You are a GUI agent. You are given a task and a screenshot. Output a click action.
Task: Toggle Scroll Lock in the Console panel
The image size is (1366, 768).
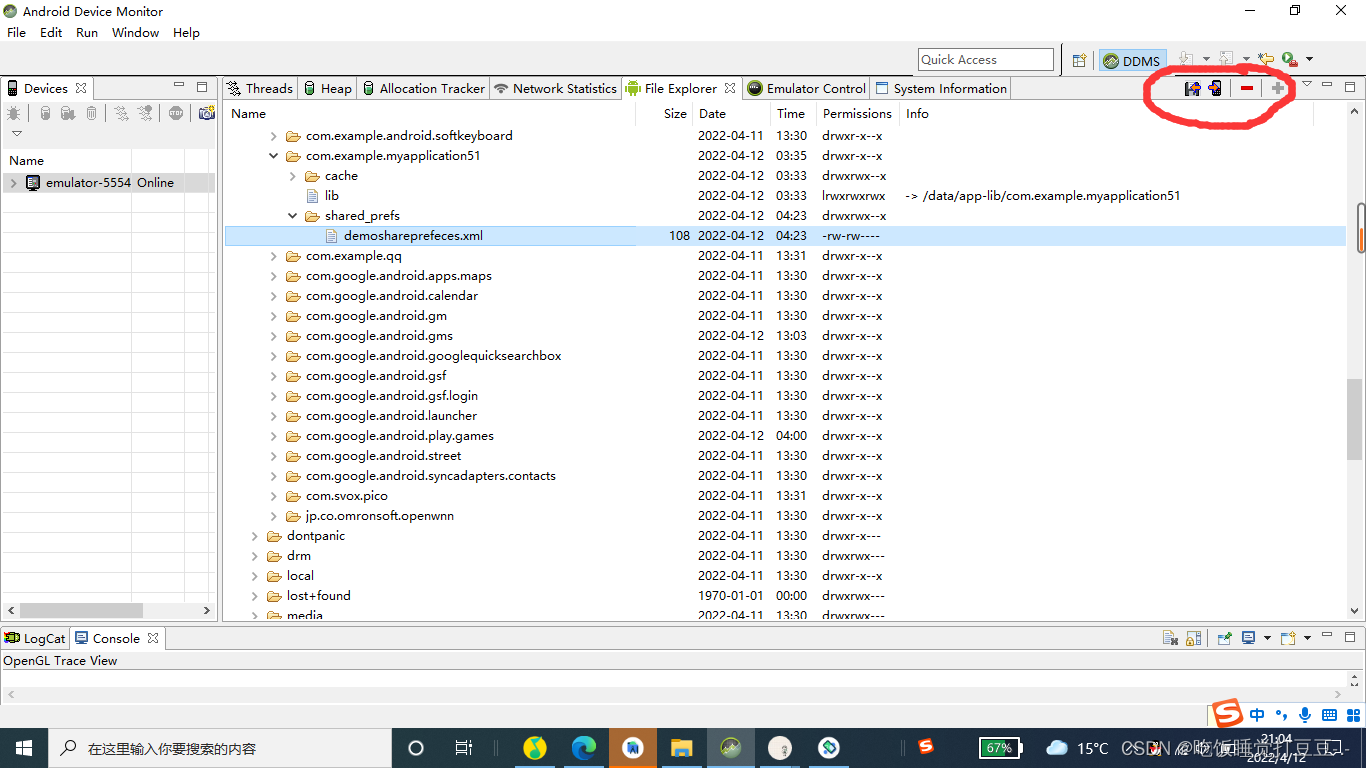point(1194,636)
